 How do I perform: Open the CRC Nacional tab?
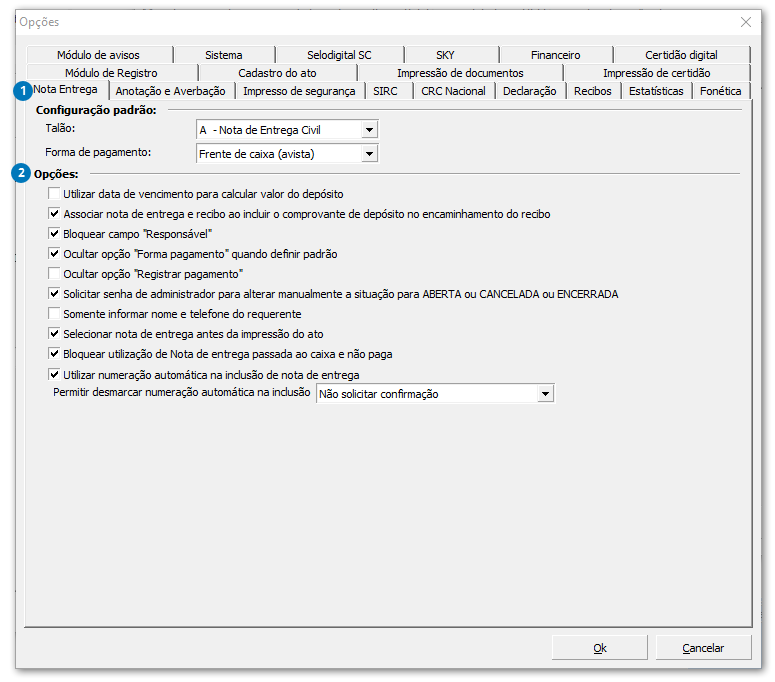point(453,91)
